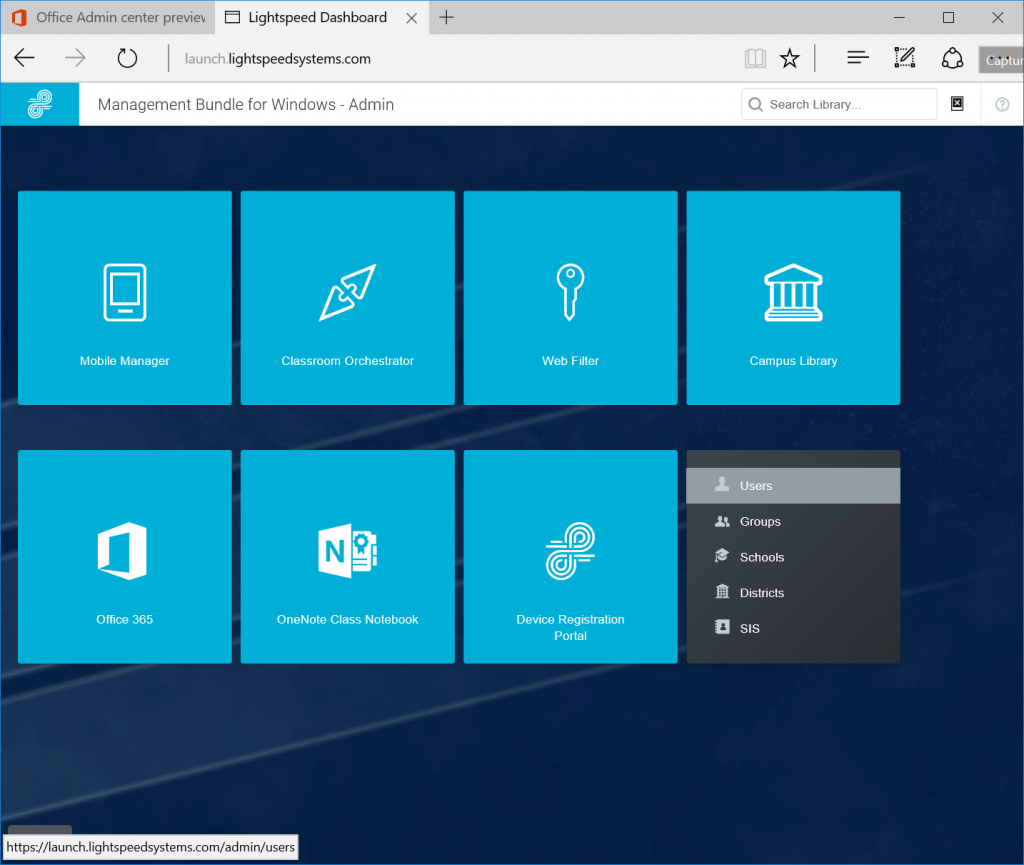Click the Capture button at top right

1001,60
